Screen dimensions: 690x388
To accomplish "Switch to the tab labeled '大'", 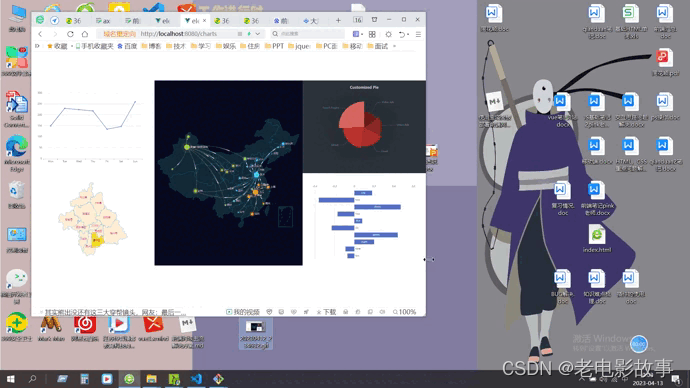I will click(311, 21).
